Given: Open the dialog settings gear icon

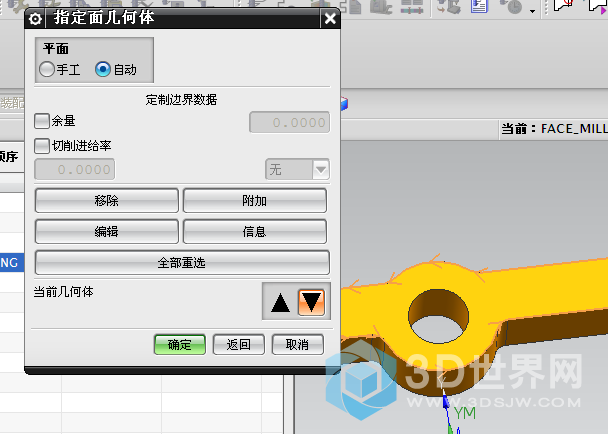Looking at the screenshot, I should pos(35,18).
